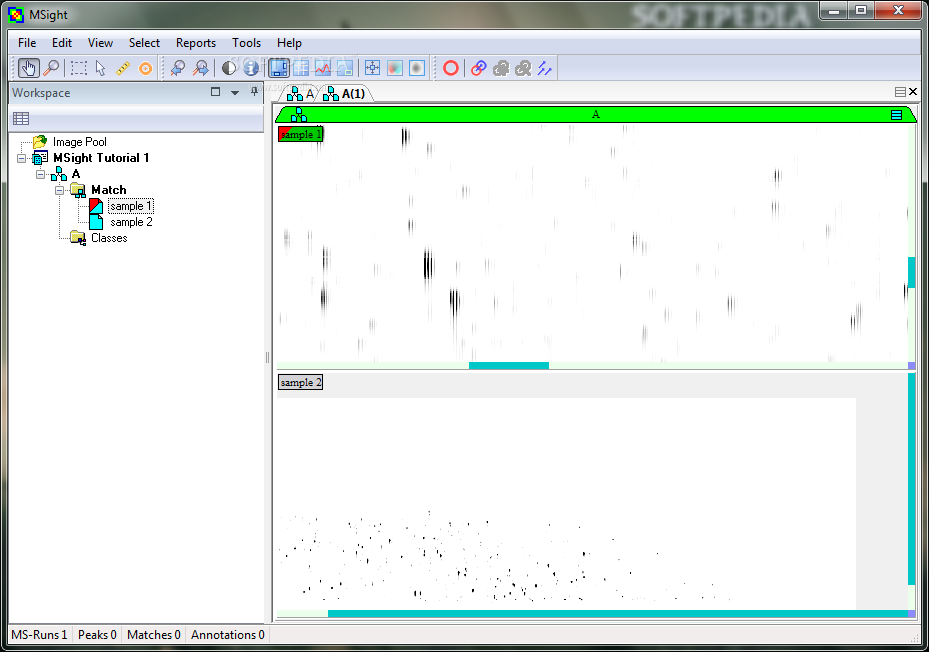
Task: Collapse the Match folder node
Action: pyautogui.click(x=59, y=190)
